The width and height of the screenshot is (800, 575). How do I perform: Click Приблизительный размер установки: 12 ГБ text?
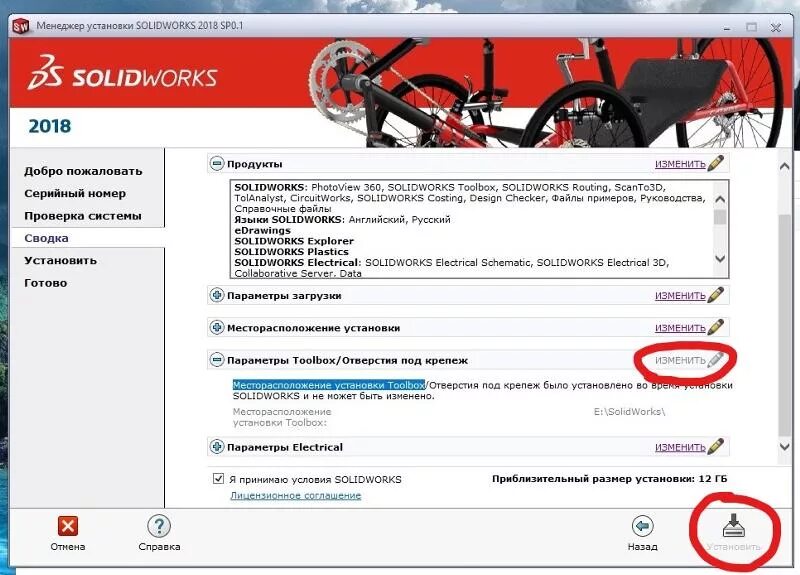click(x=610, y=479)
